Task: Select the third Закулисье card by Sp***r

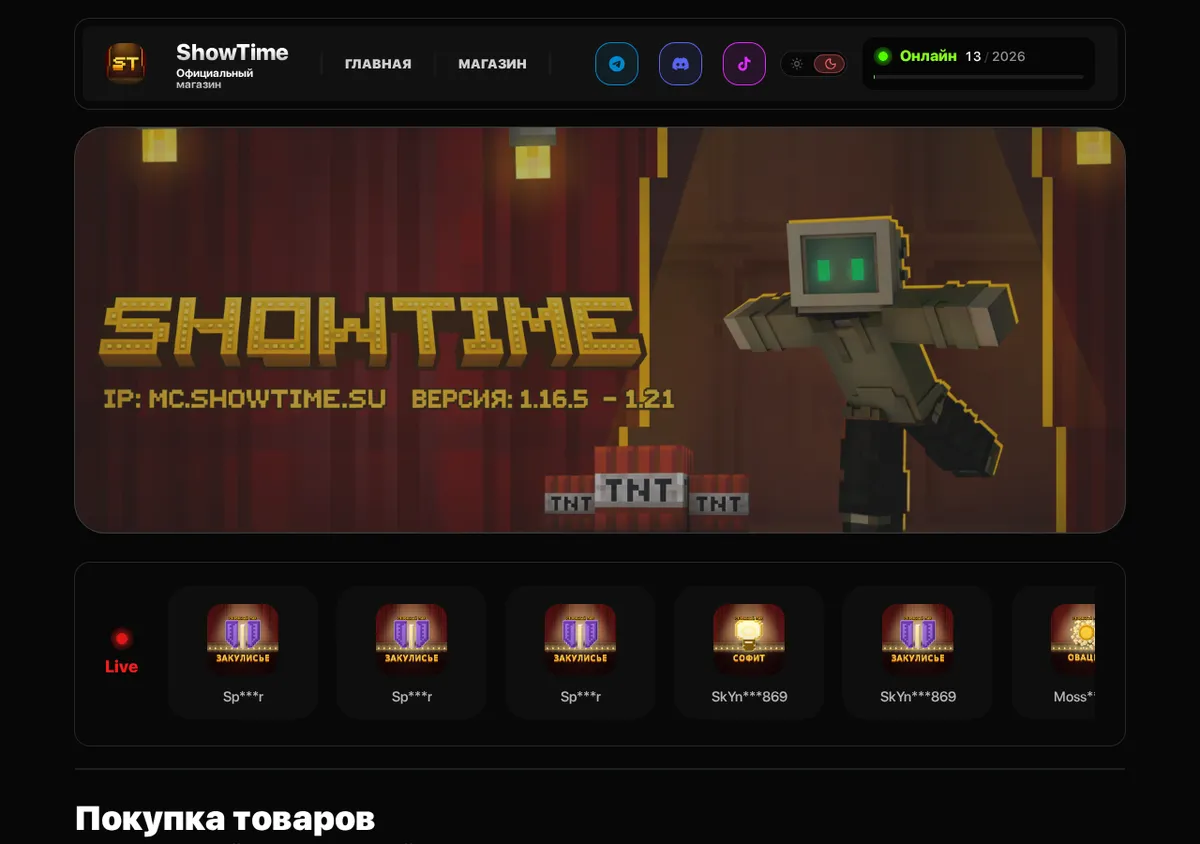Action: 580,652
